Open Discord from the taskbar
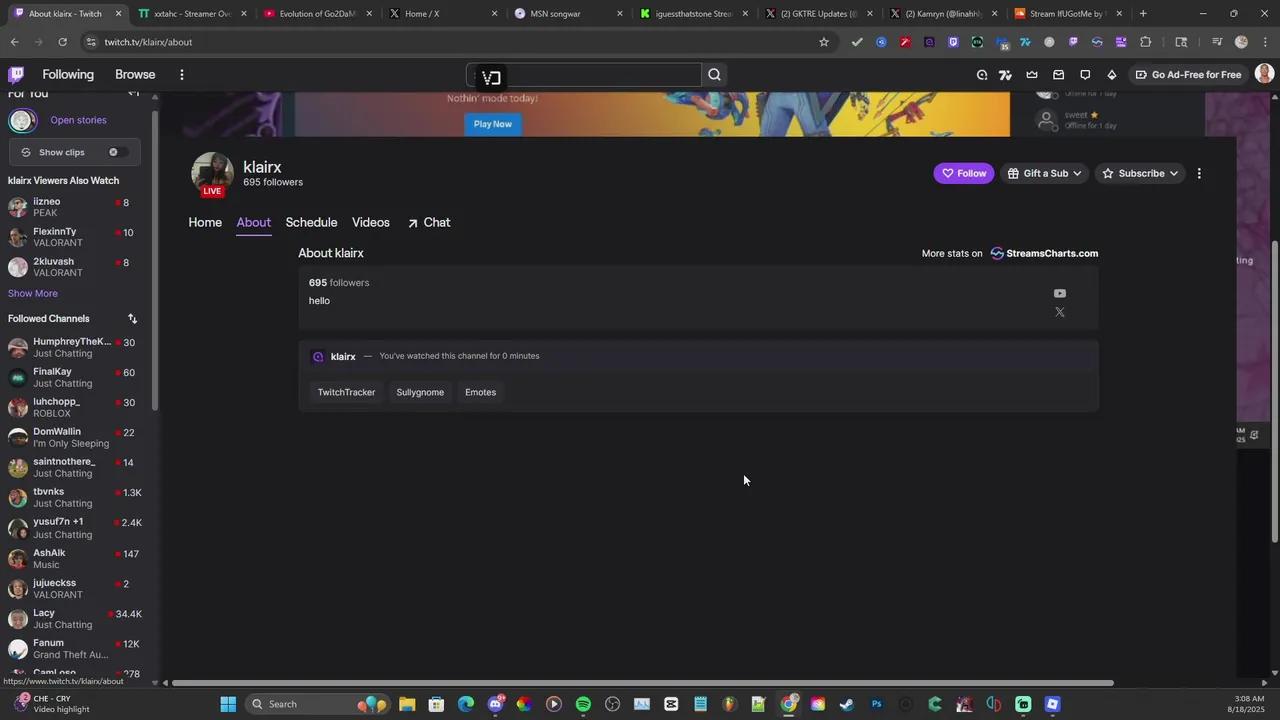The height and width of the screenshot is (720, 1280). click(x=495, y=704)
